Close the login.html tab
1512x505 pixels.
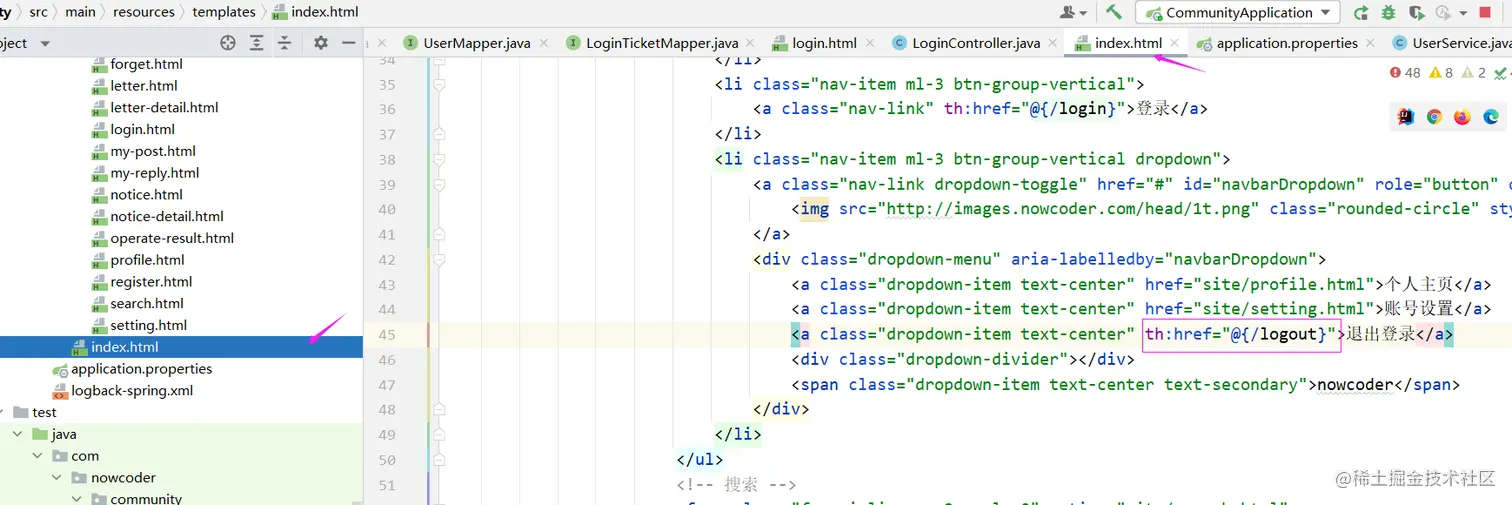click(x=869, y=43)
